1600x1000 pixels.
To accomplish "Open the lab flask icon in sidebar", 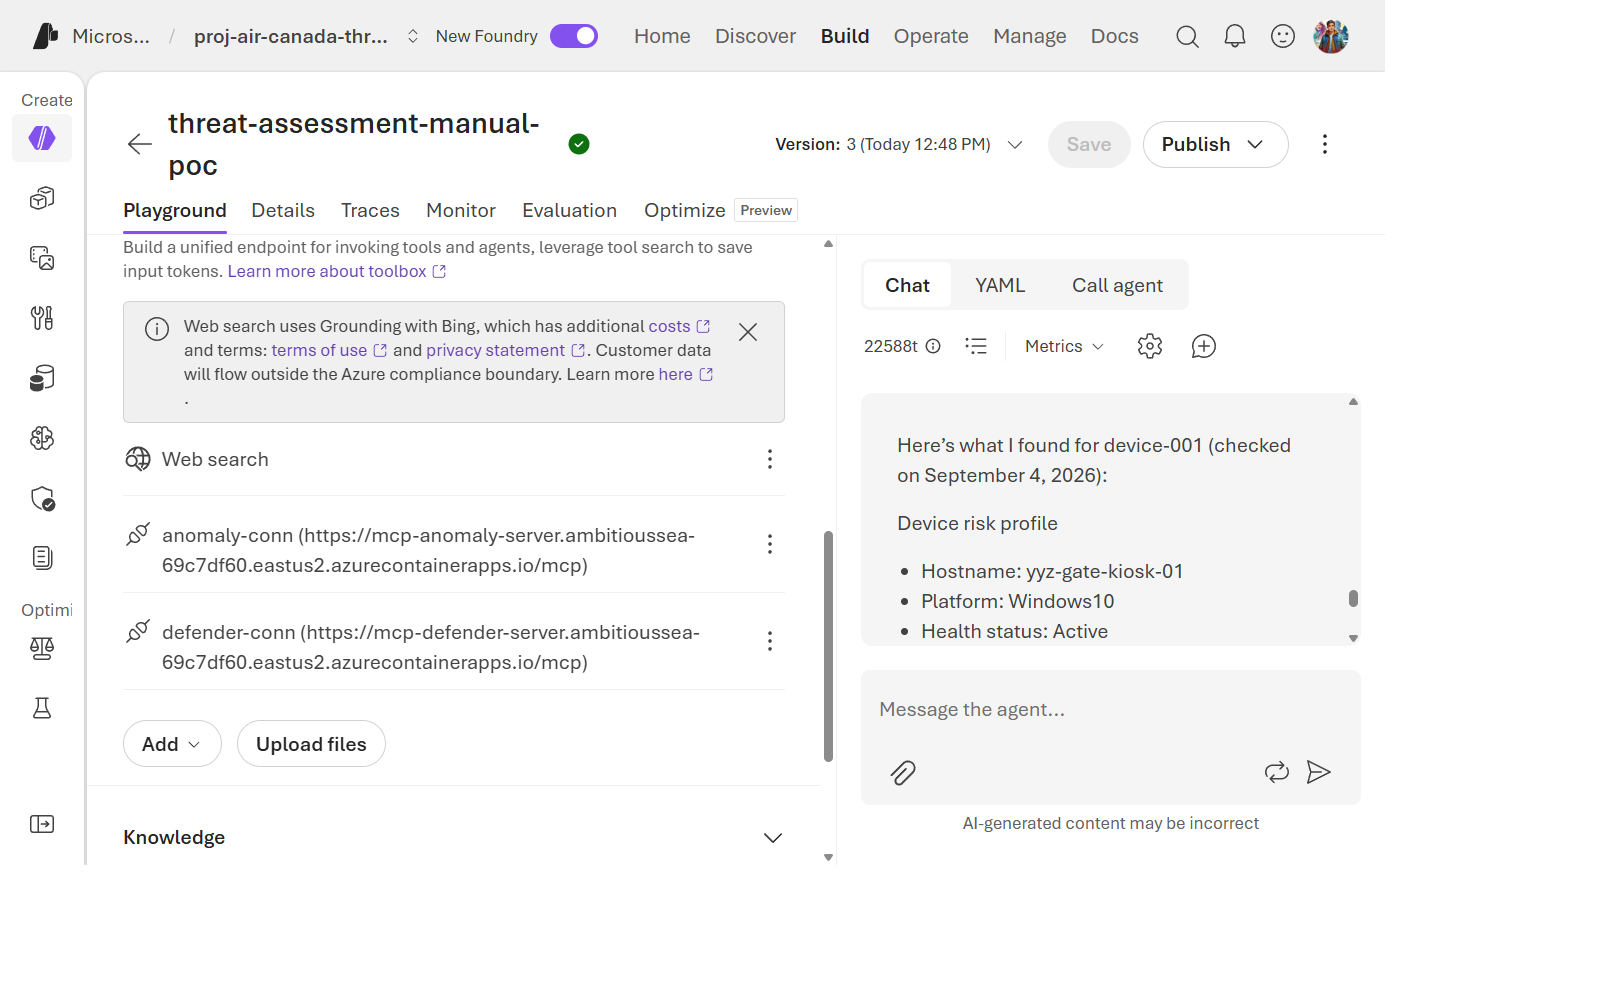I will 42,708.
